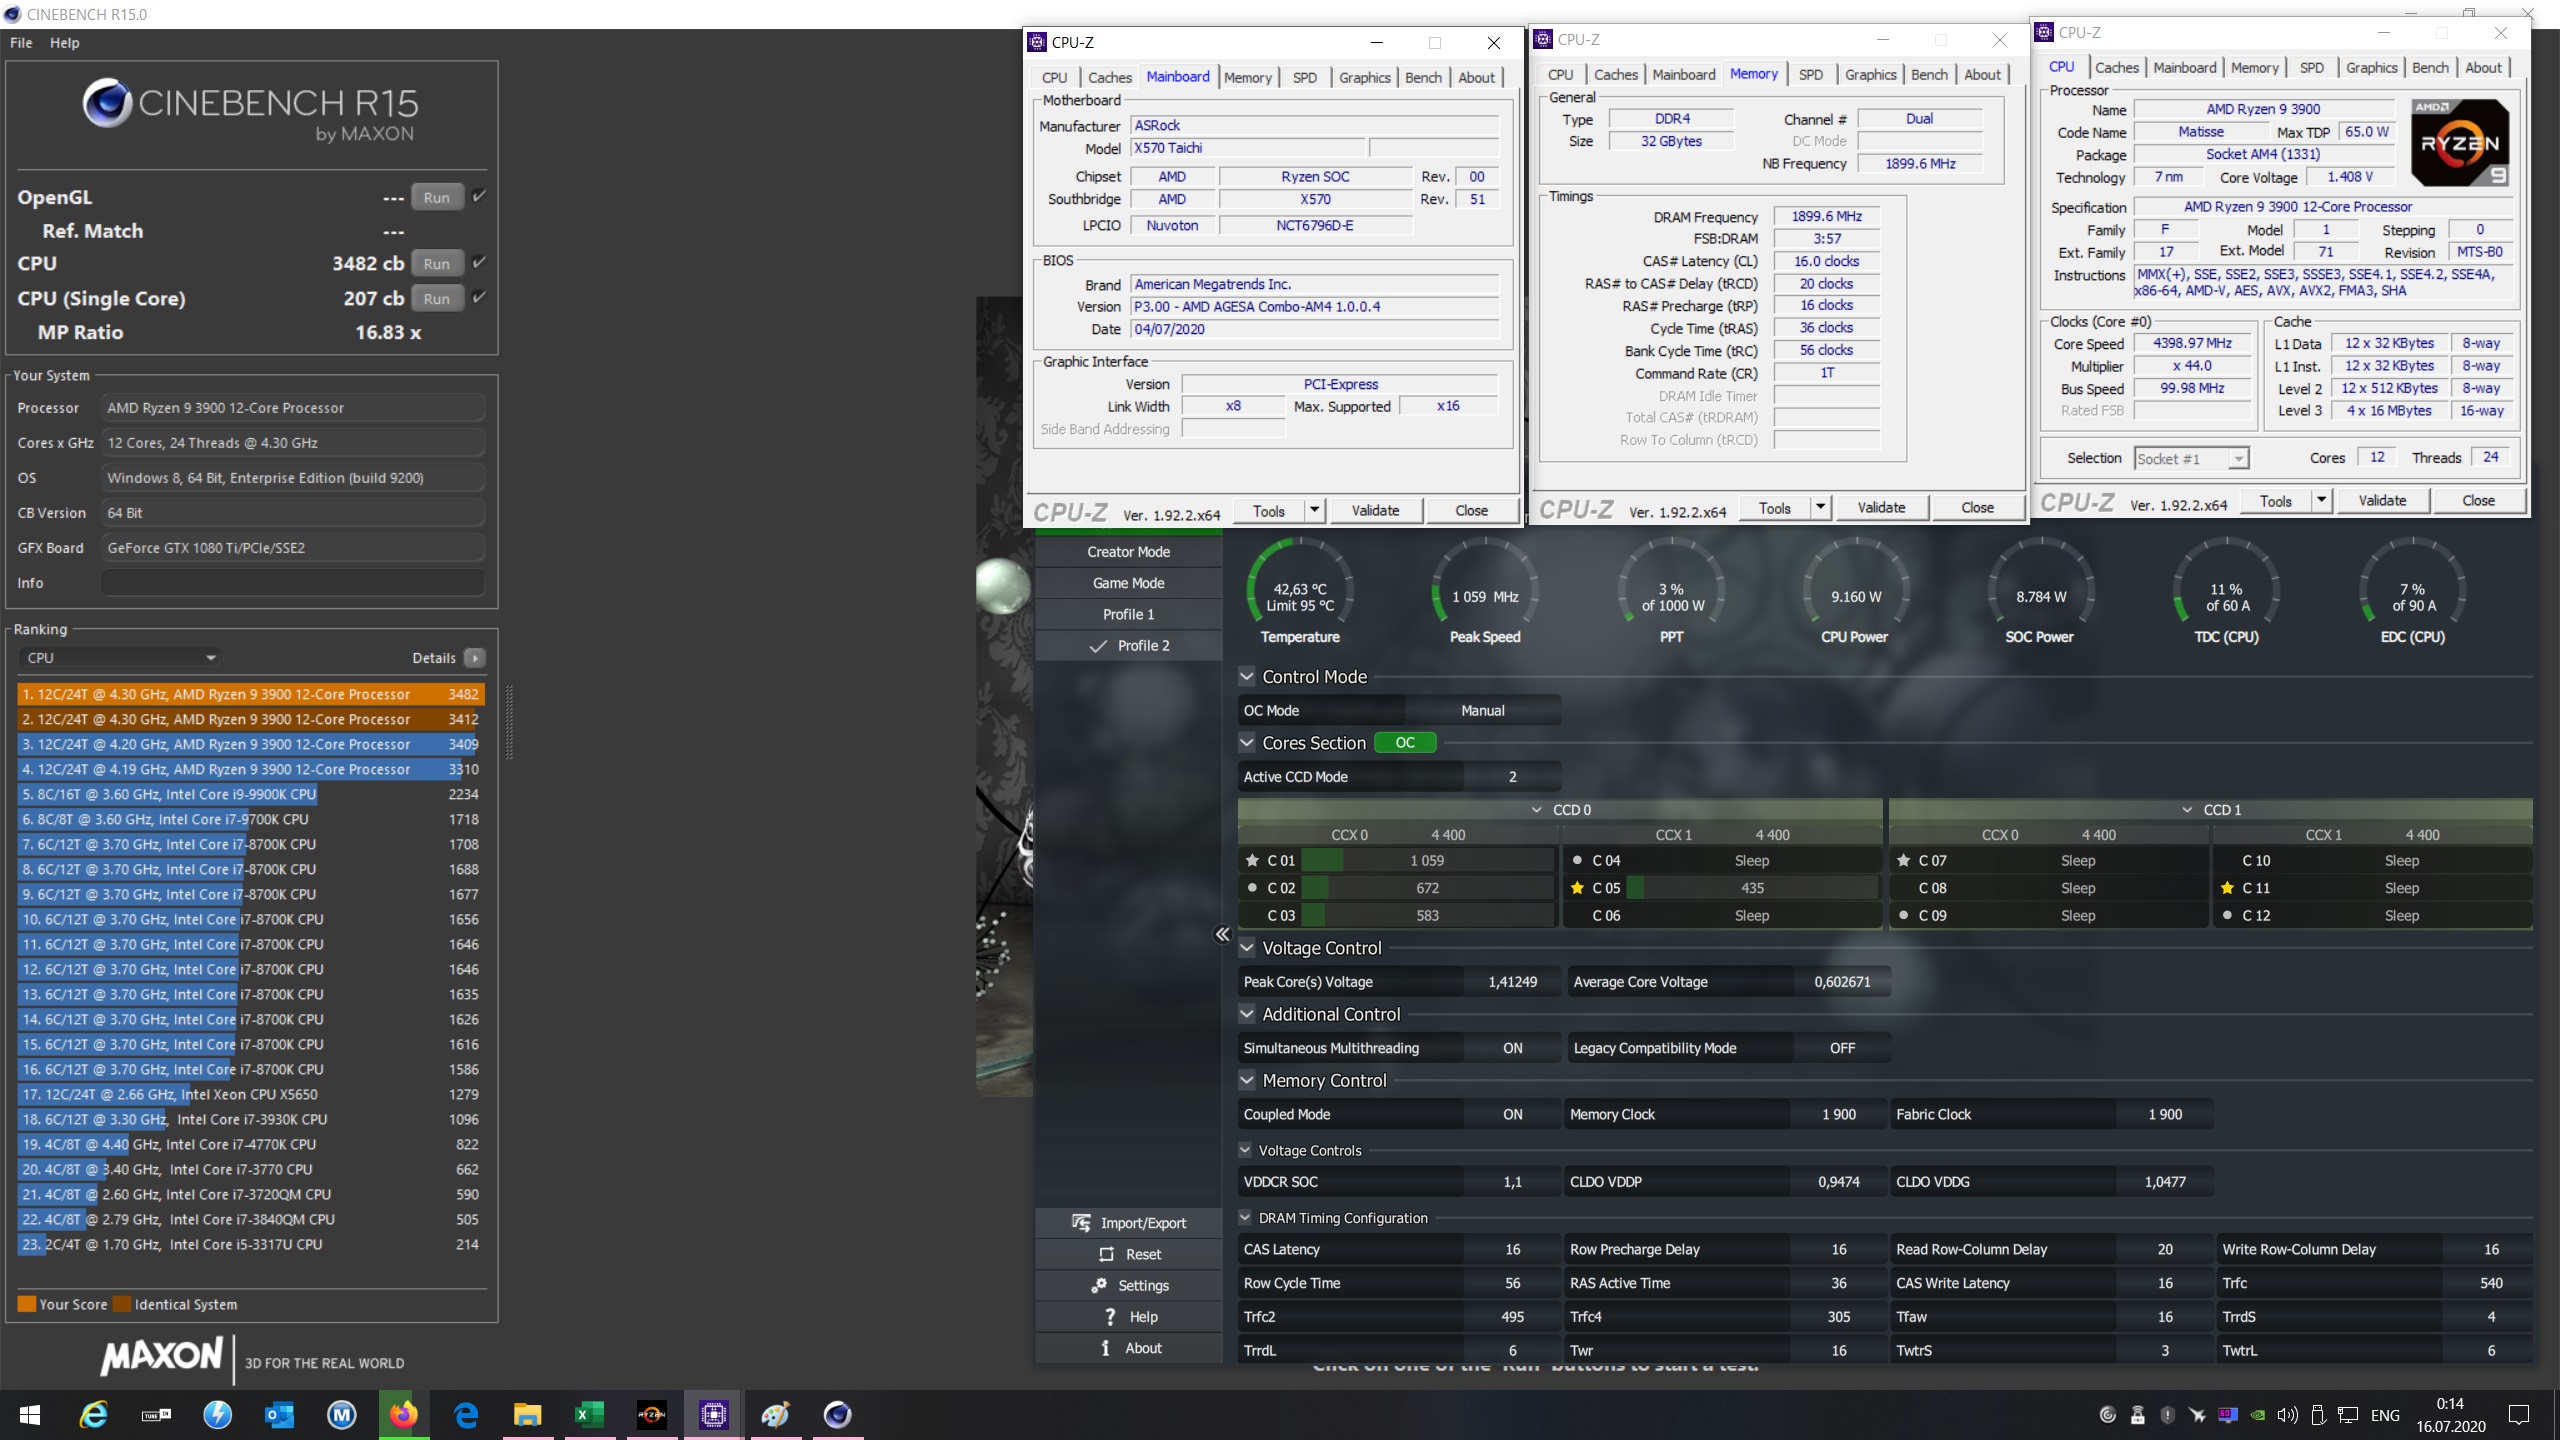Switch to Cinebench taskbar icon

(837, 1414)
